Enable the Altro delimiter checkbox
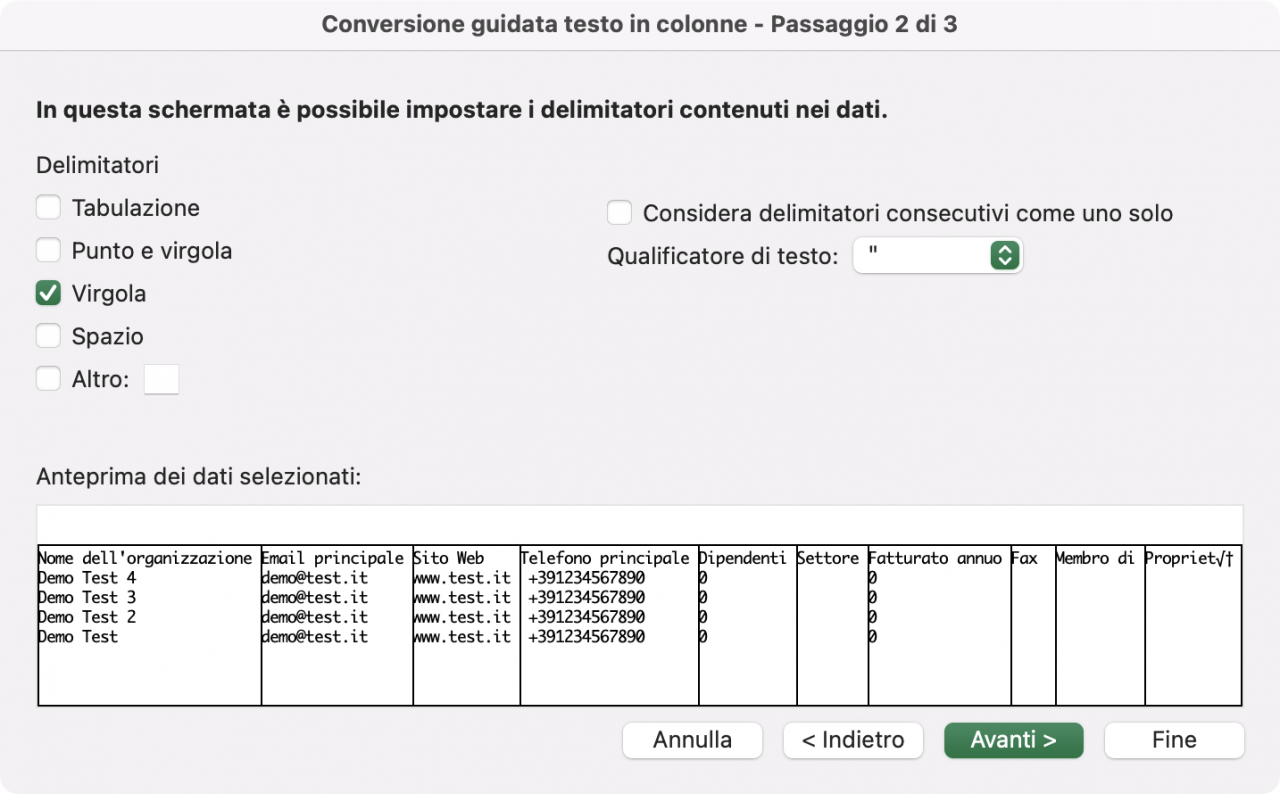Image resolution: width=1280 pixels, height=794 pixels. pyautogui.click(x=48, y=380)
